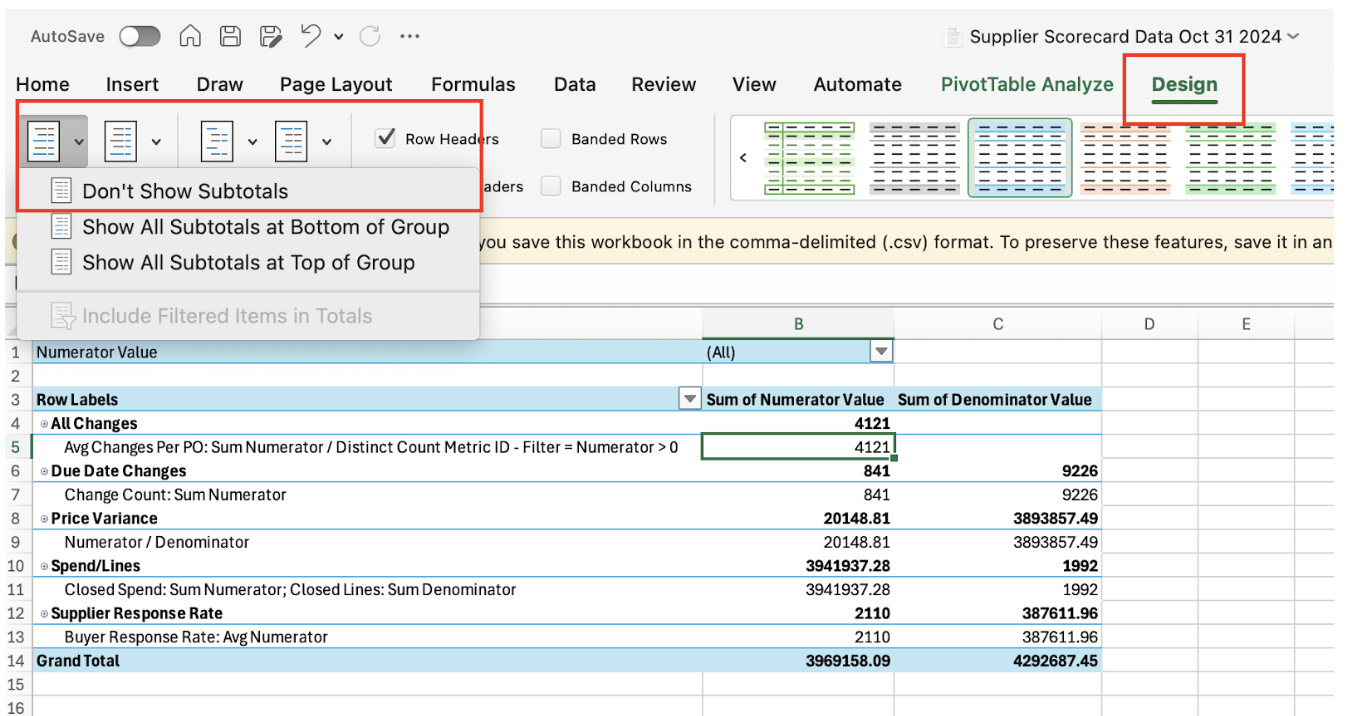Click the Grand Totals layout icon

pos(121,140)
